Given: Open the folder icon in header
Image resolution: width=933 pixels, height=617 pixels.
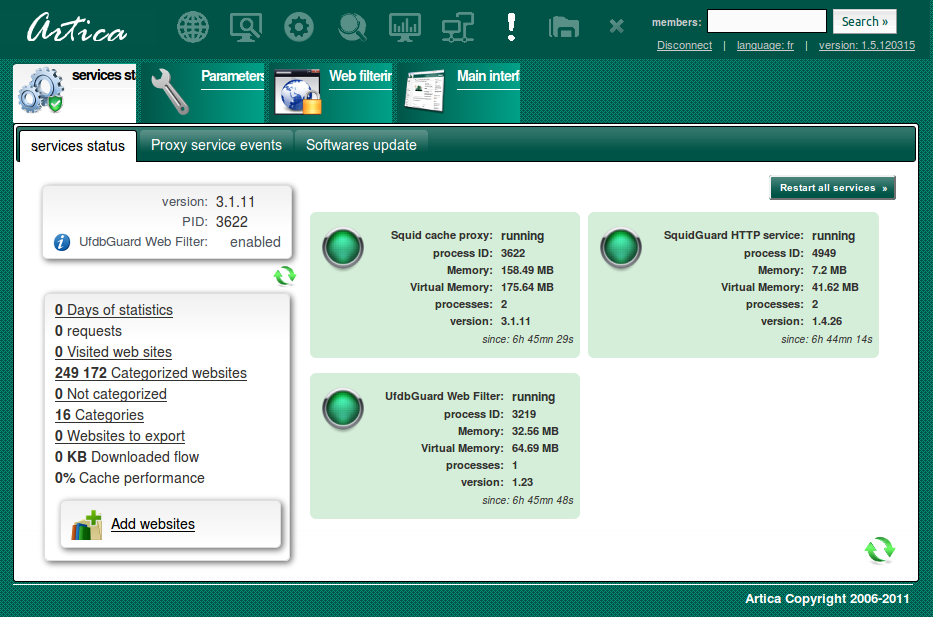Looking at the screenshot, I should click(x=563, y=27).
